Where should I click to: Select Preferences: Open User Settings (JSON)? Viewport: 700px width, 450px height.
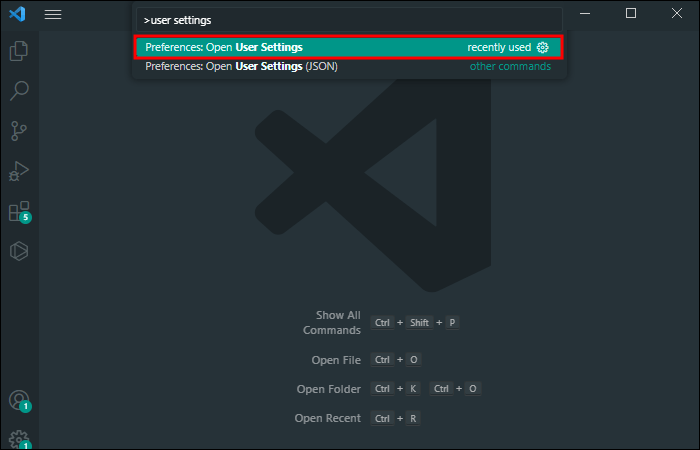coord(348,67)
